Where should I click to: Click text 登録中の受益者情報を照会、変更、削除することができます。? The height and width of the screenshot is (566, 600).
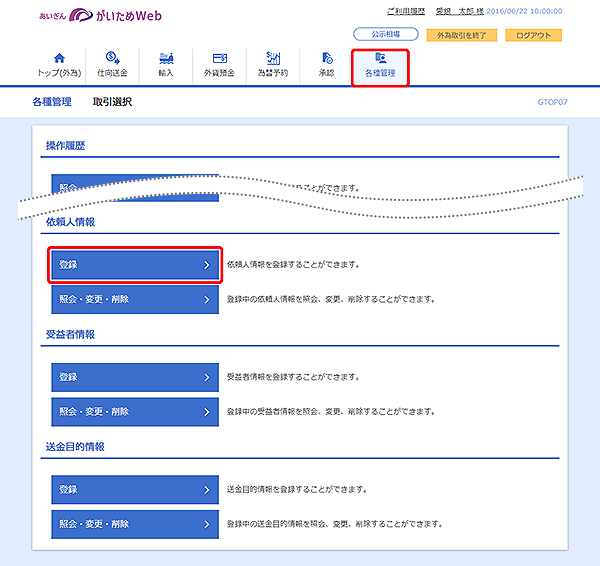pyautogui.click(x=331, y=412)
